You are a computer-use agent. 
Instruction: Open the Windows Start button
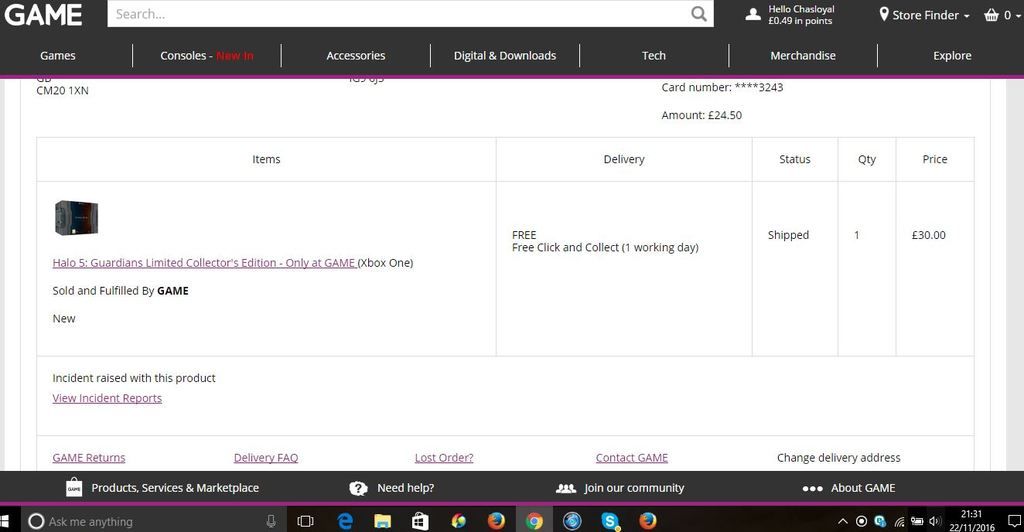pos(4,521)
